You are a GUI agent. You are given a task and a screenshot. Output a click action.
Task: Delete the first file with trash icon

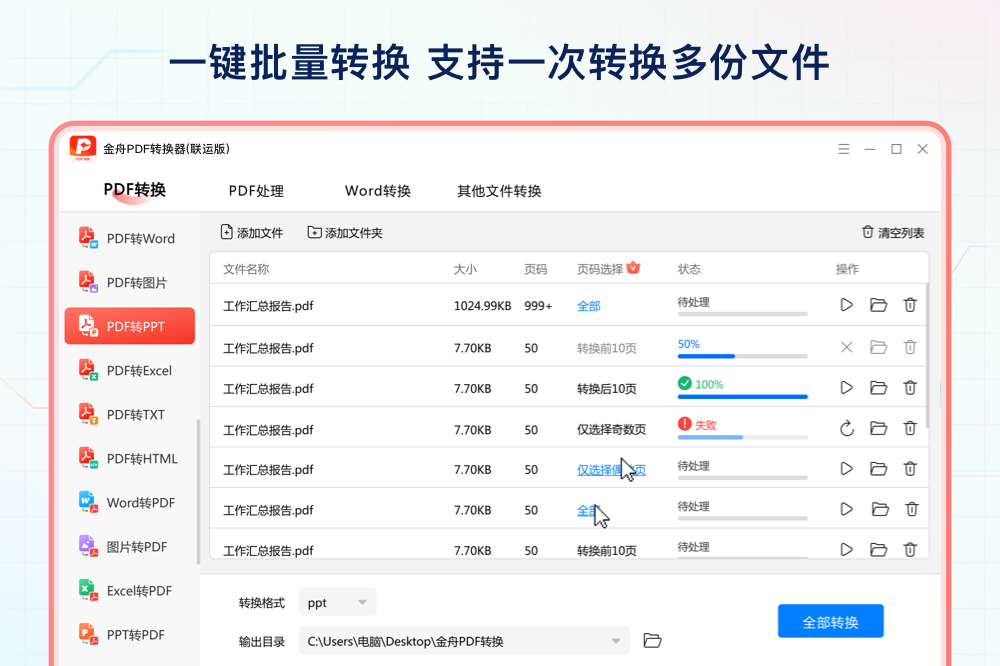910,305
